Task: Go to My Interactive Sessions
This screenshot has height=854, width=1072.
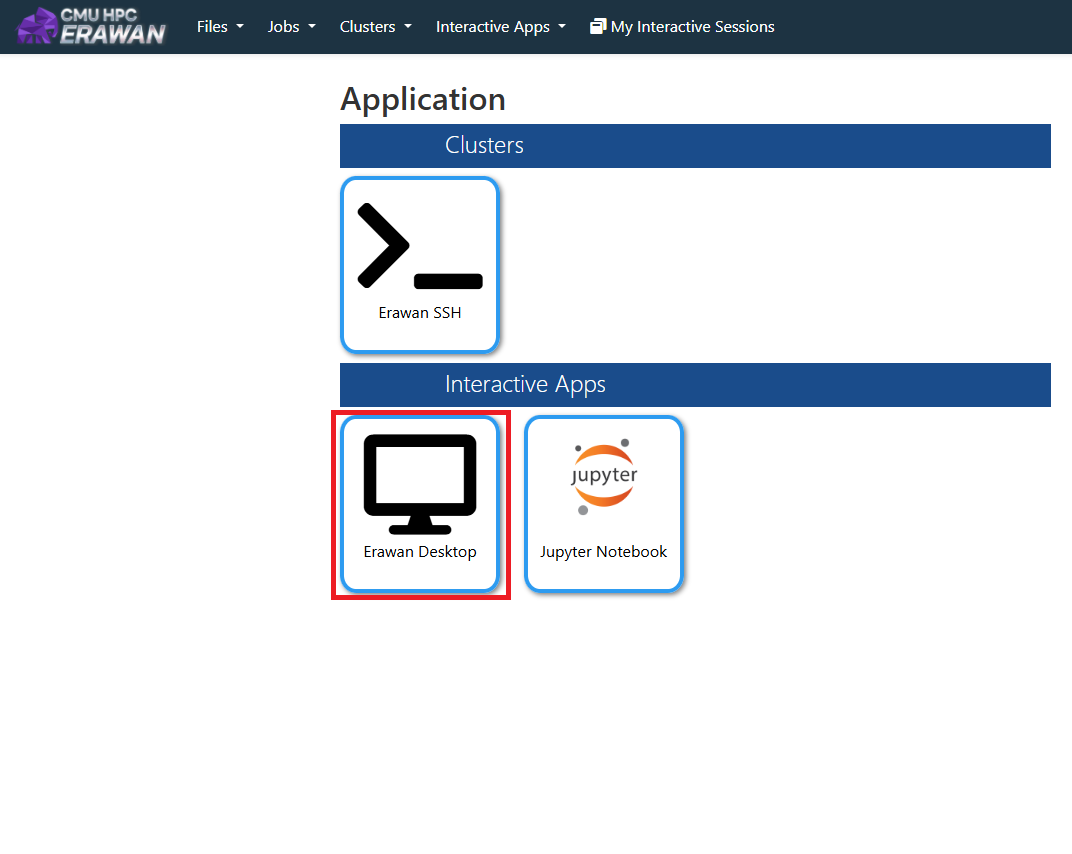Action: point(692,27)
